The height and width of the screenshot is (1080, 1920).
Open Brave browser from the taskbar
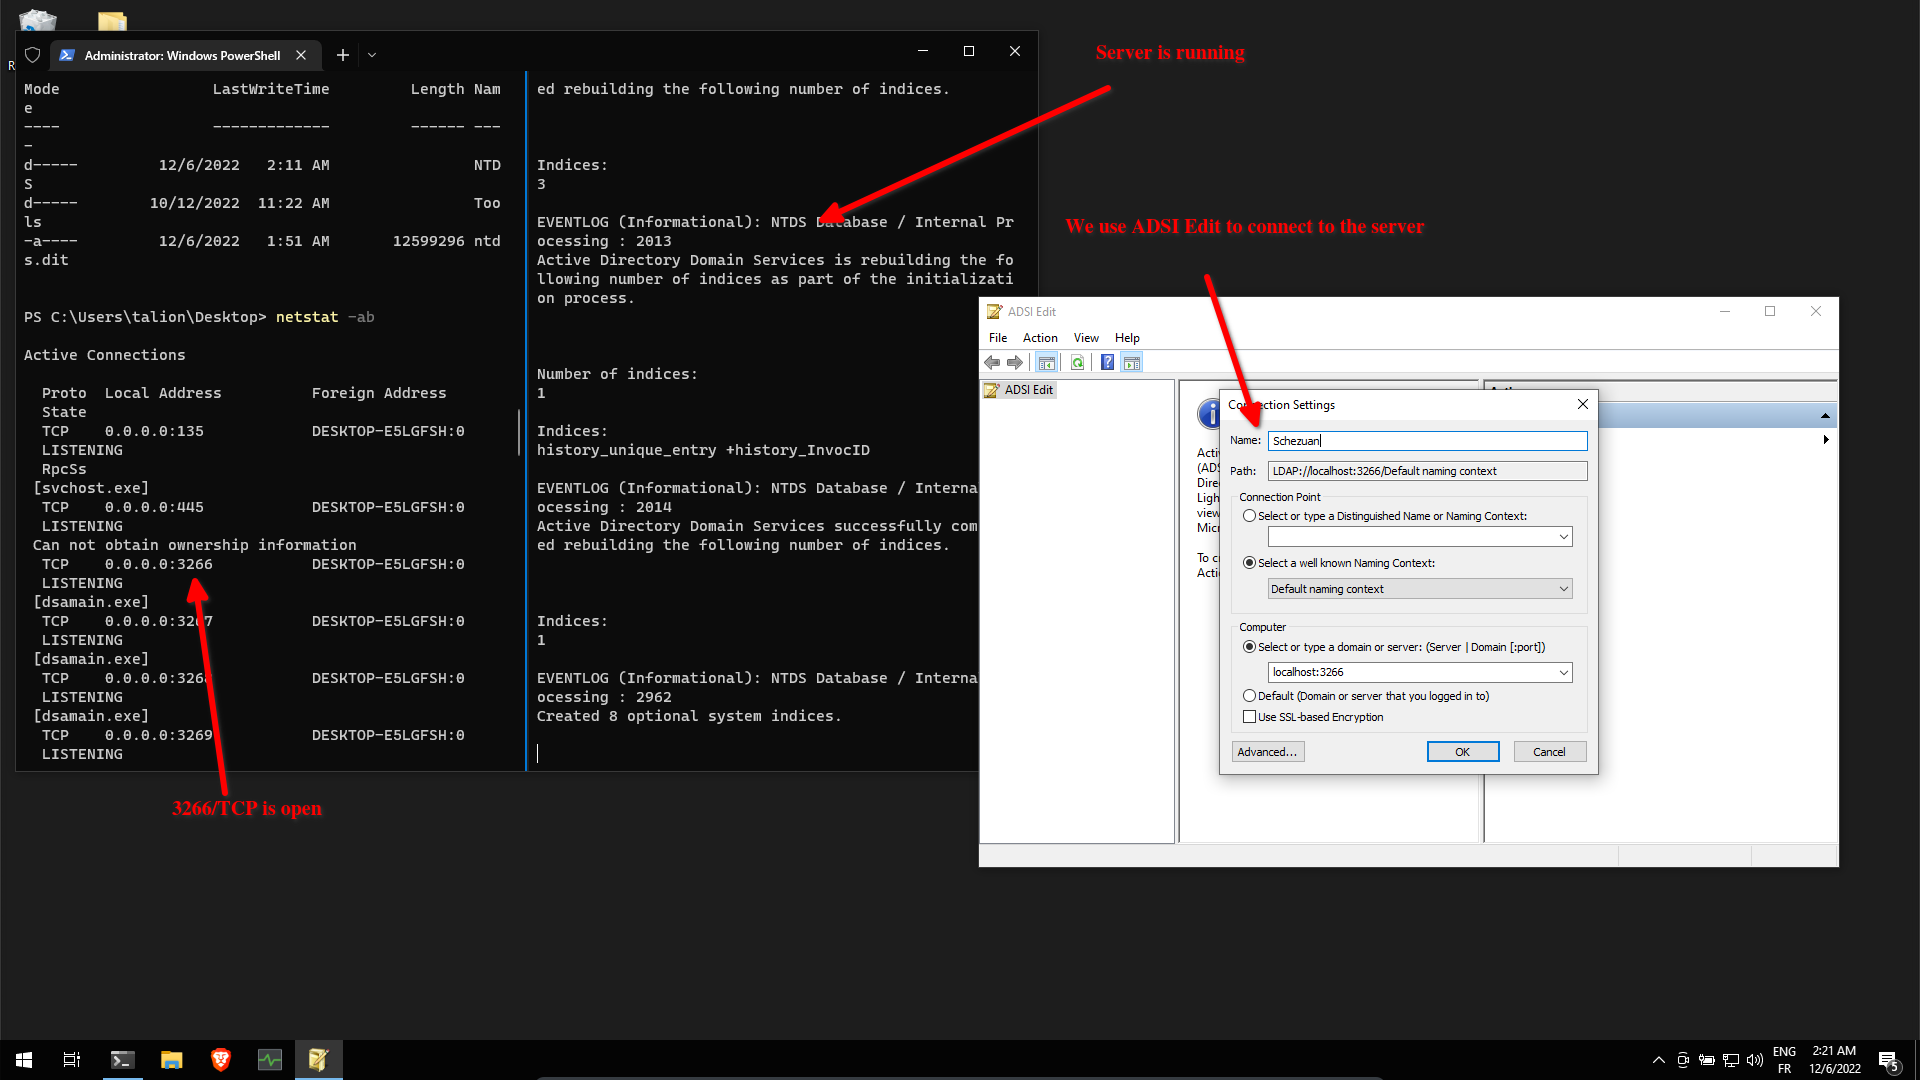click(x=221, y=1060)
